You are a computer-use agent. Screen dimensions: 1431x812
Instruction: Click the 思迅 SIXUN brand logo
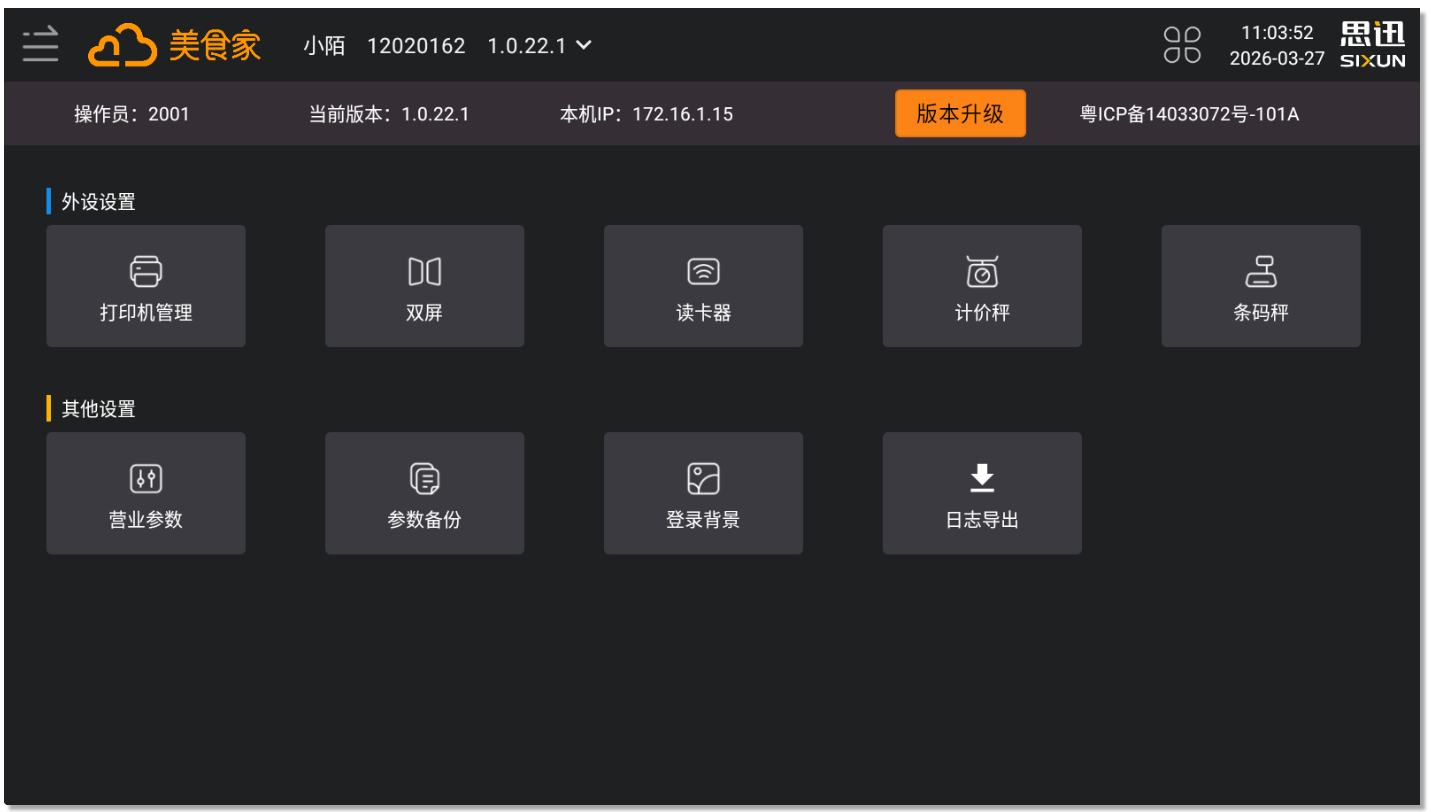[1372, 46]
